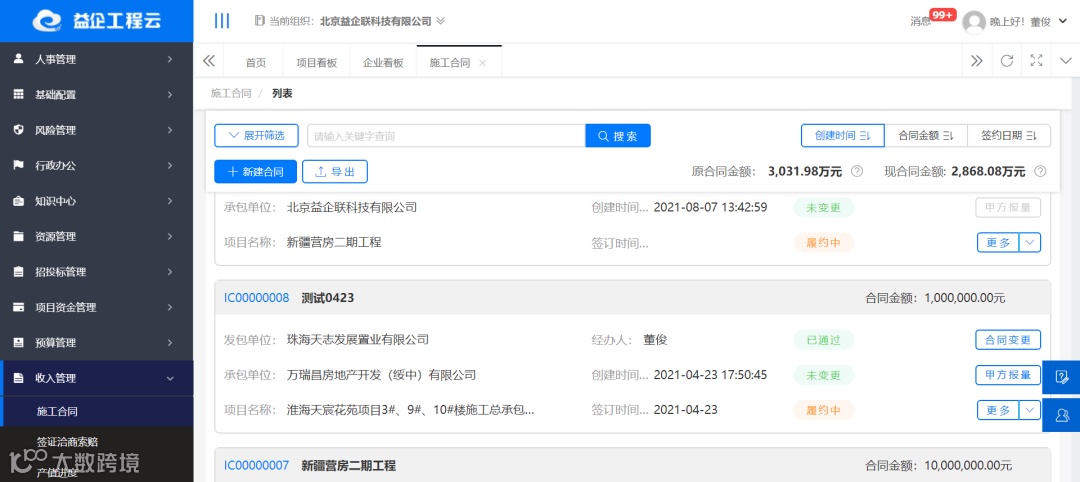
Task: Click the 收入管理 document icon
Action: click(x=19, y=378)
